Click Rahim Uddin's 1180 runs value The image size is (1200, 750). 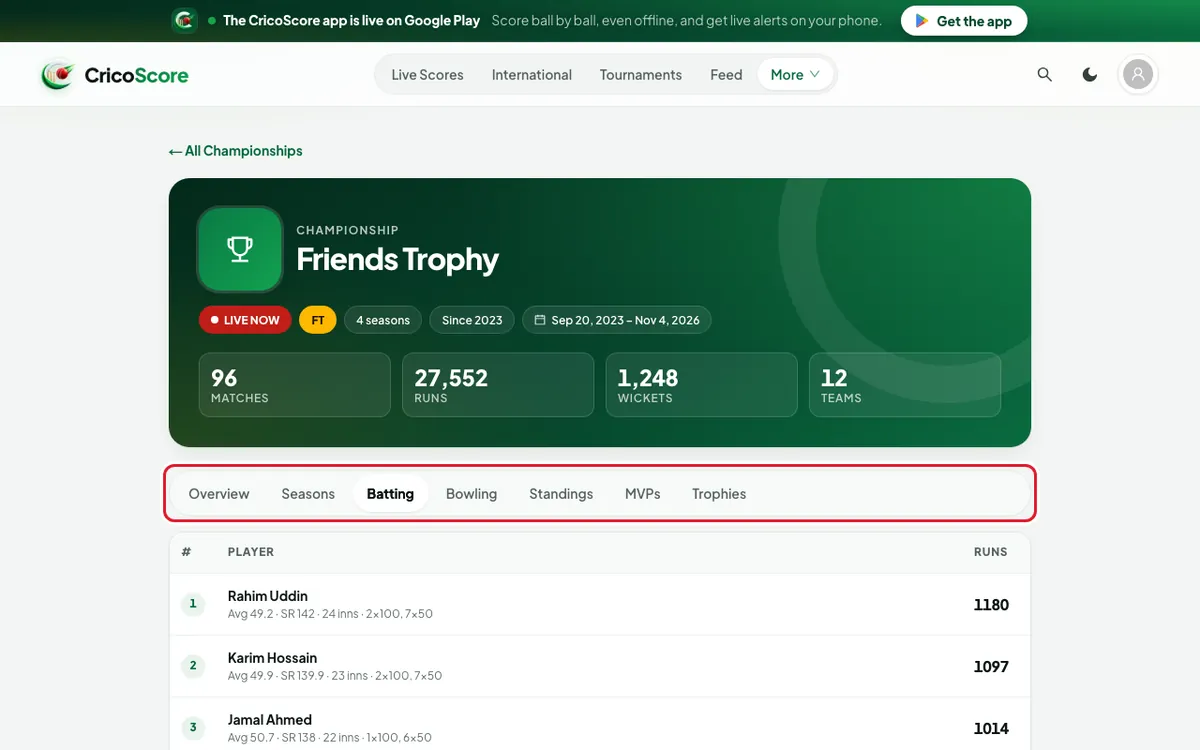point(991,605)
